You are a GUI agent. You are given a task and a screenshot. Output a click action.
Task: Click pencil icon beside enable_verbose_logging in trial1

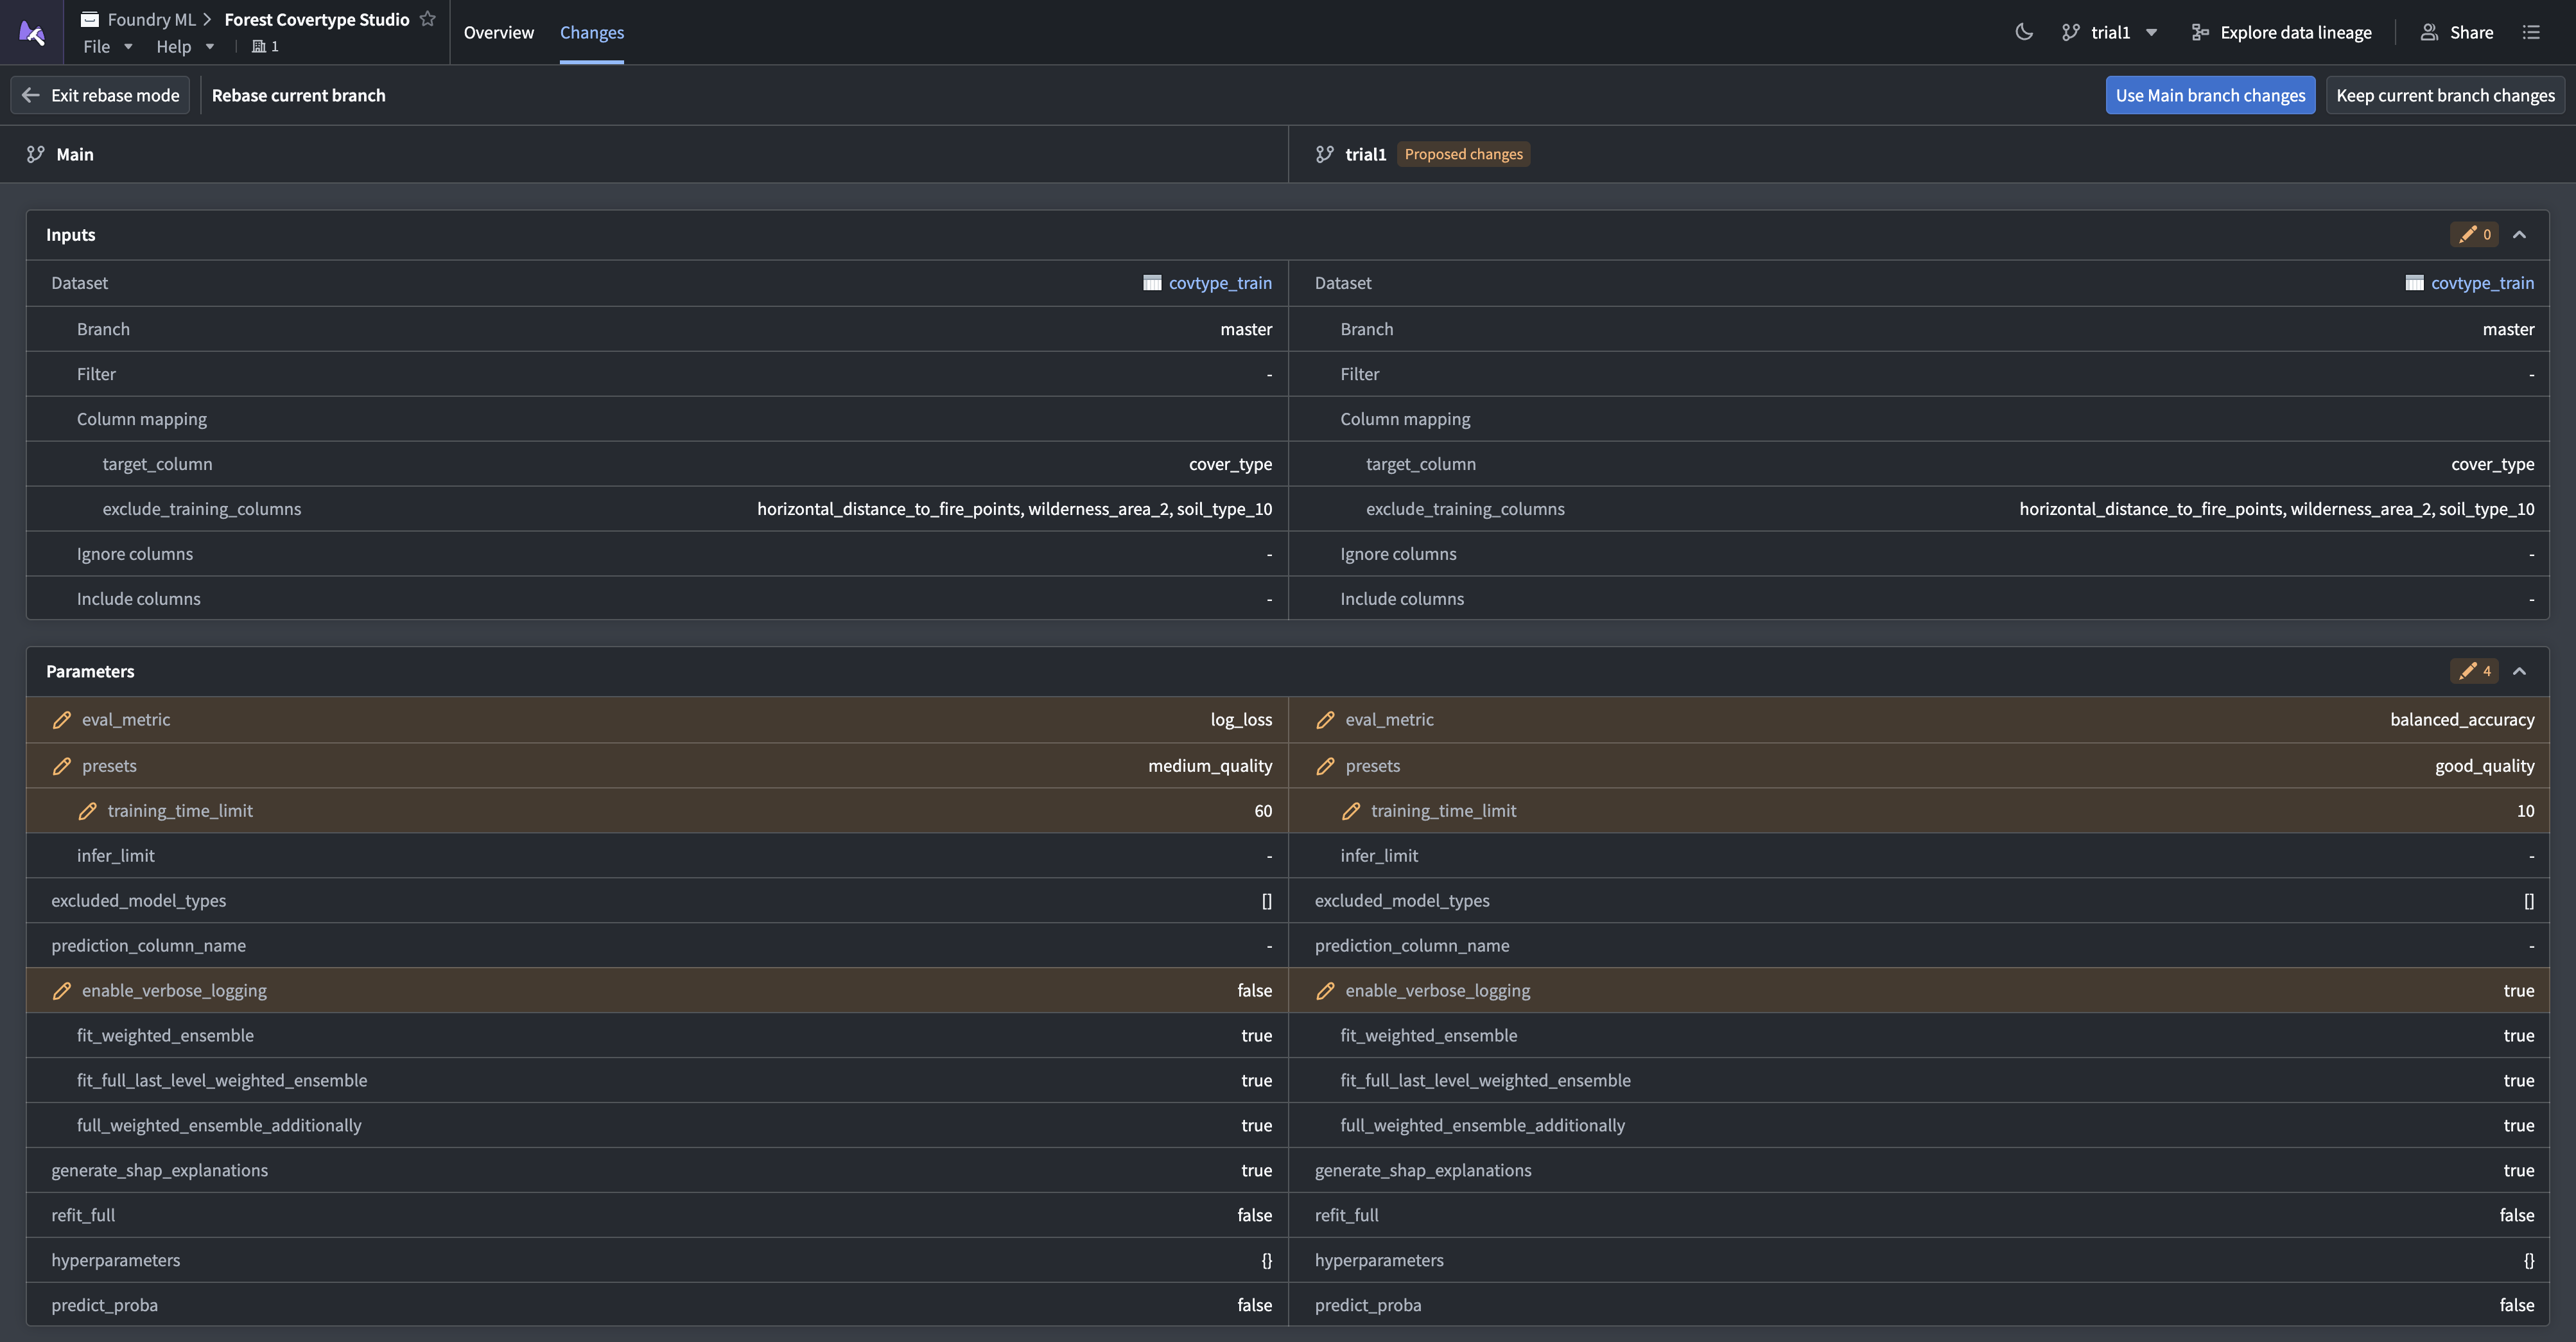[x=1325, y=991]
